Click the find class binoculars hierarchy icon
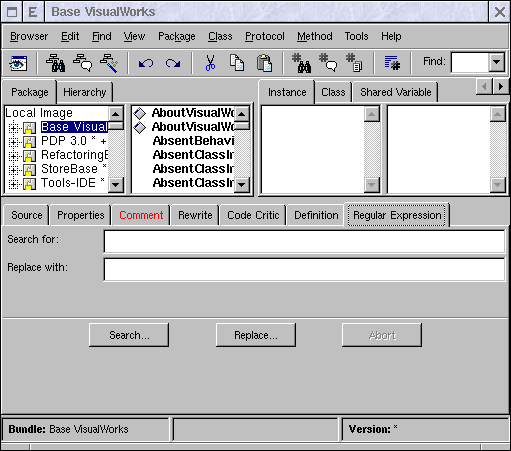The width and height of the screenshot is (511, 451). [55, 63]
